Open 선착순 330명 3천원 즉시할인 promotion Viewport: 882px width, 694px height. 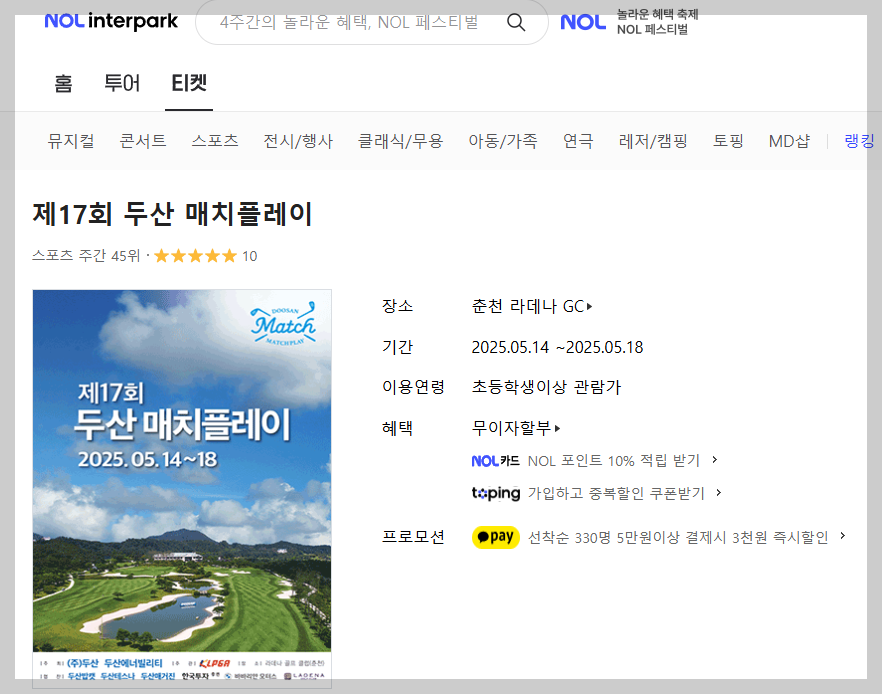(x=678, y=538)
